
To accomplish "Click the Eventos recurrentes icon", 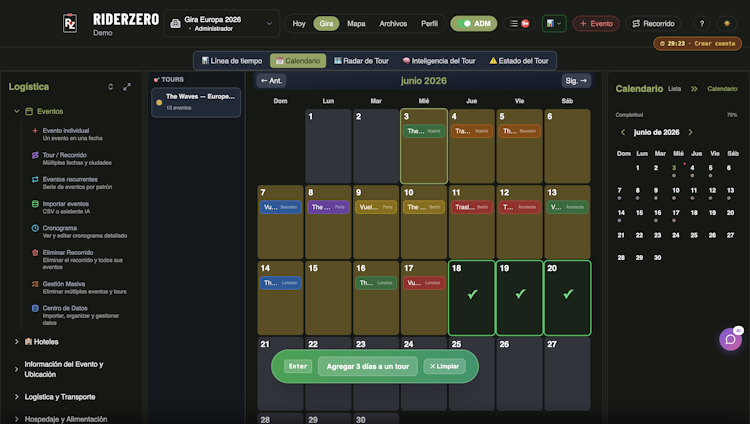I will pyautogui.click(x=35, y=179).
